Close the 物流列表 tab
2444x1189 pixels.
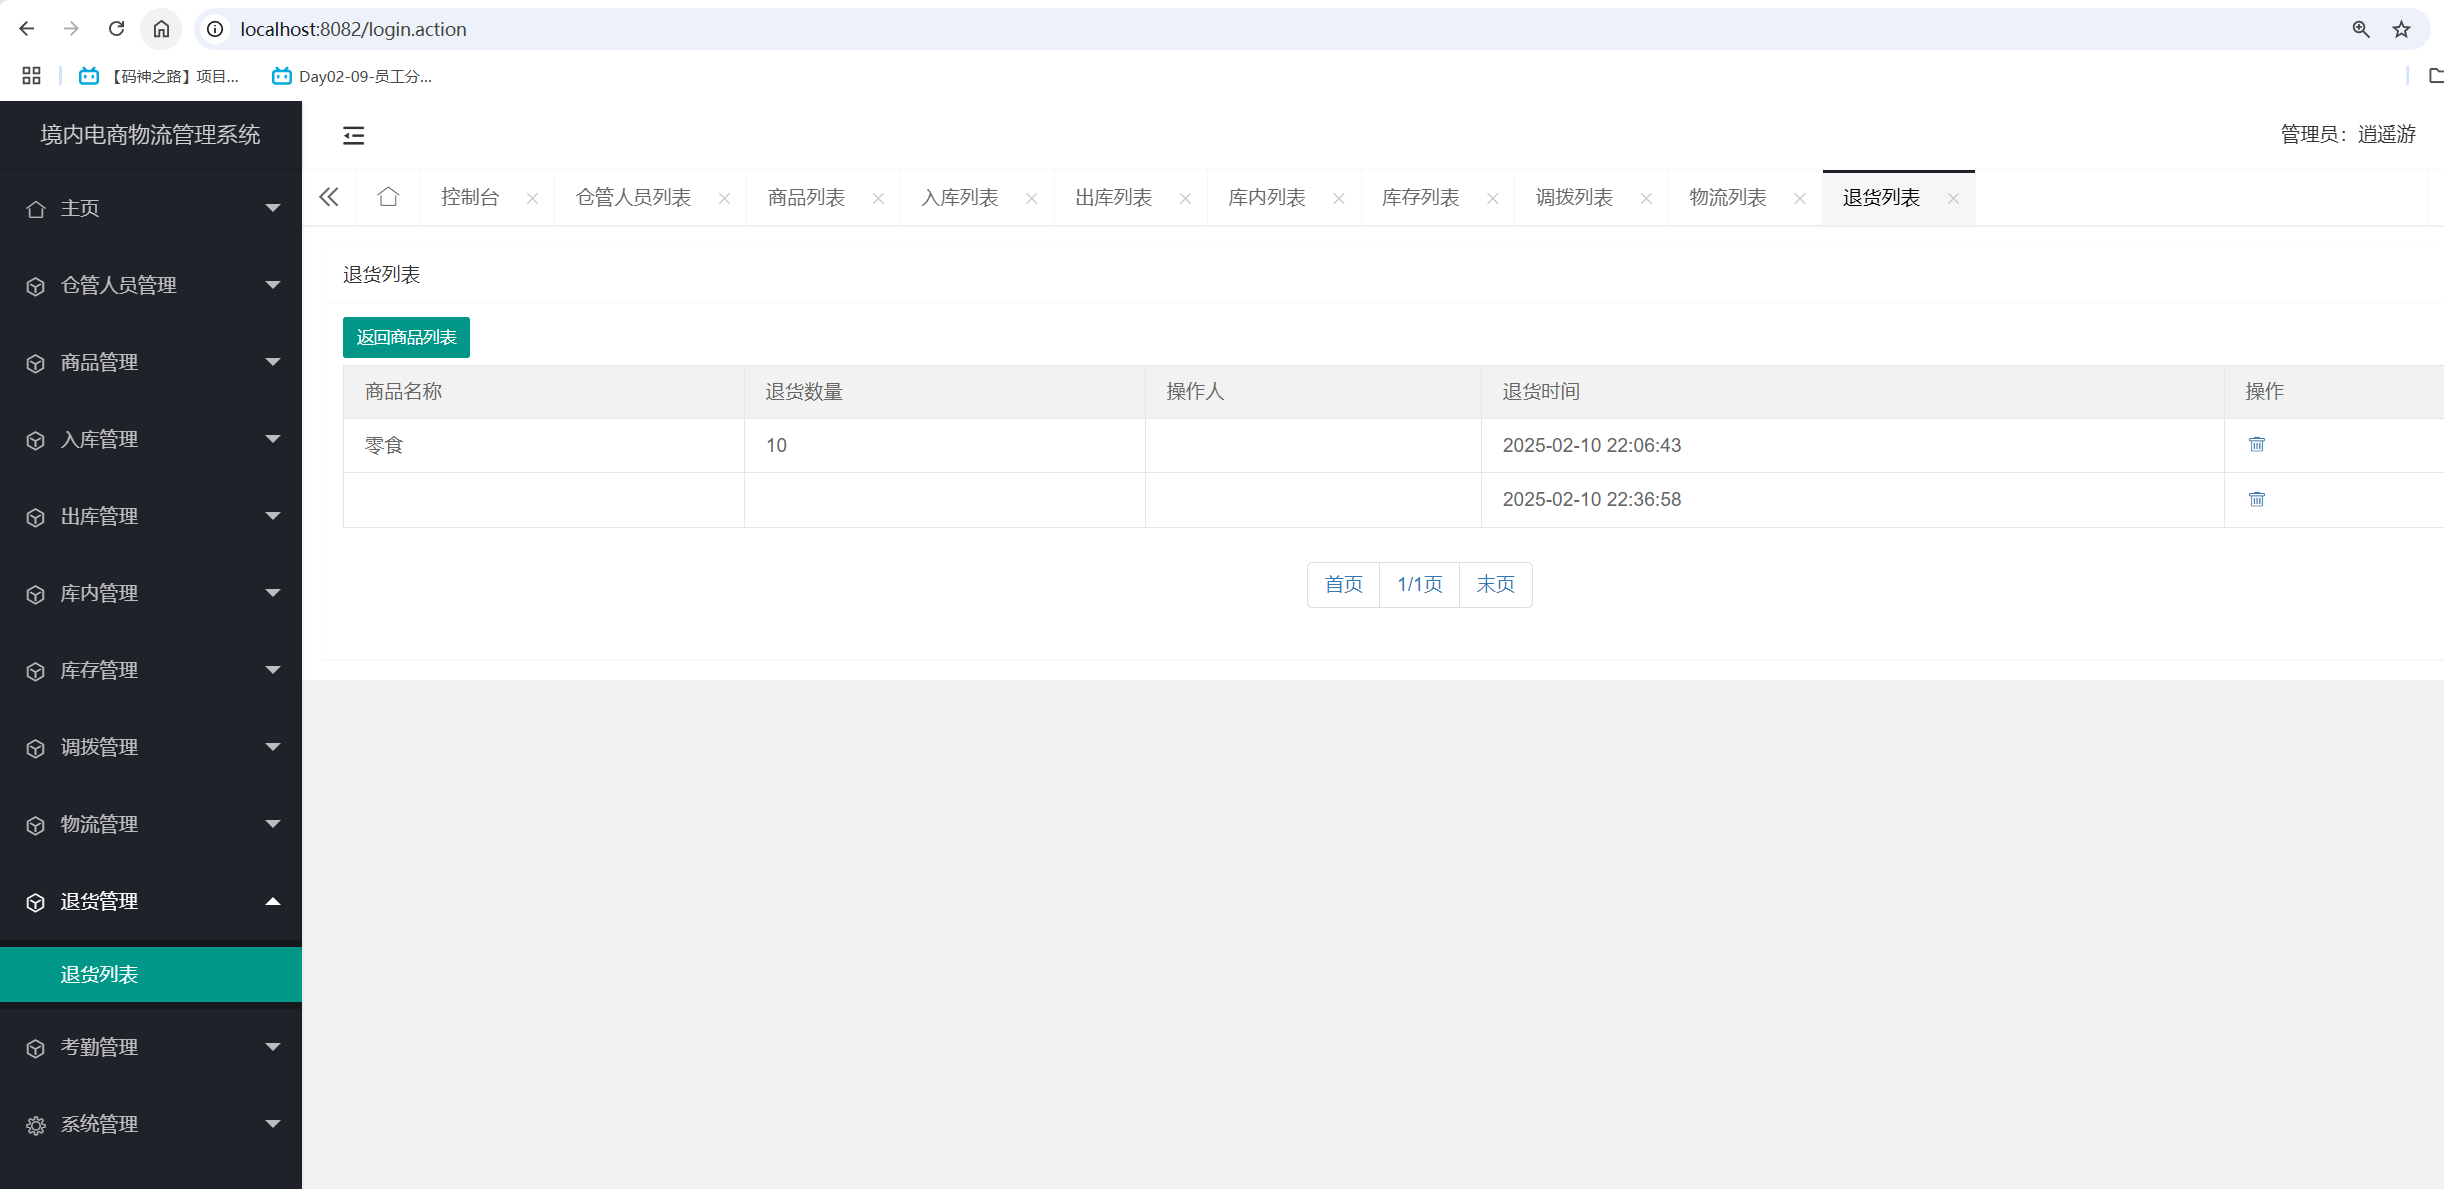coord(1799,198)
